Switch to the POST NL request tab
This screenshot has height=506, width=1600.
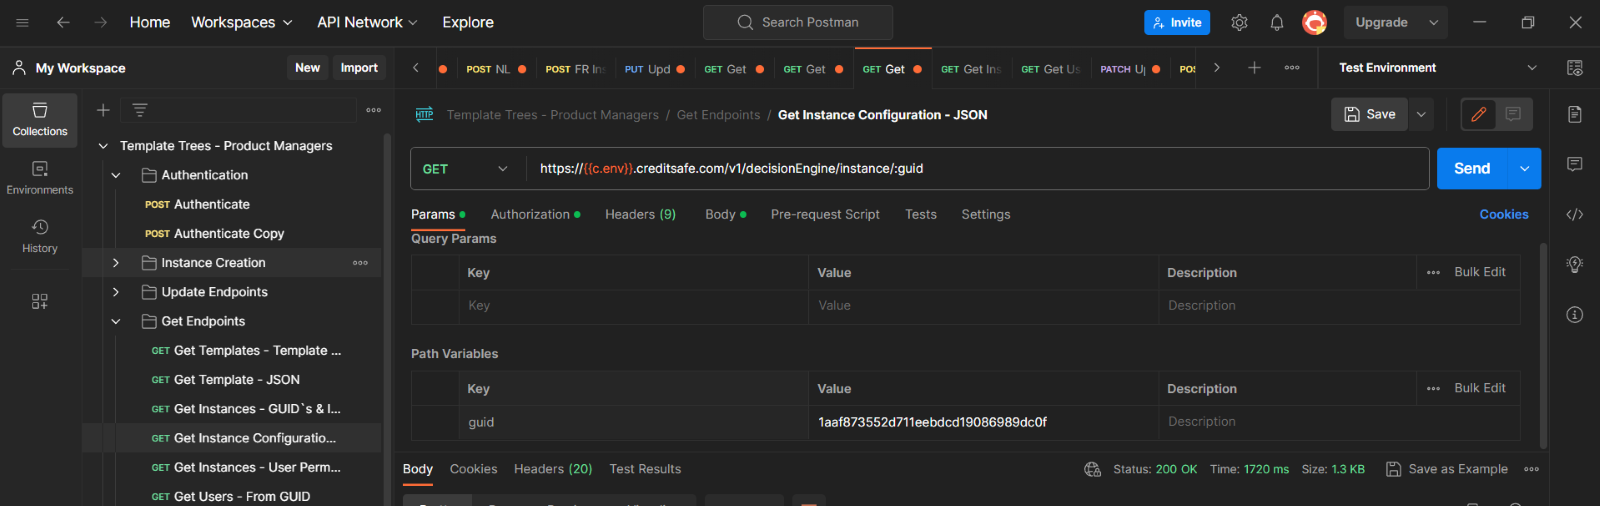[x=495, y=69]
